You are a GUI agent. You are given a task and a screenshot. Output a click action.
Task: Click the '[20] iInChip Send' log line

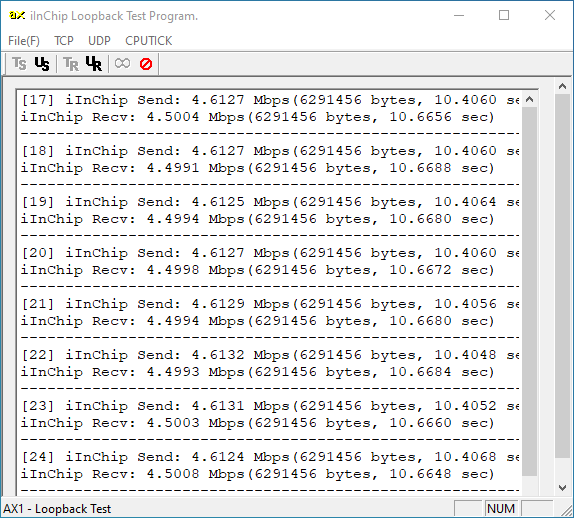click(270, 253)
